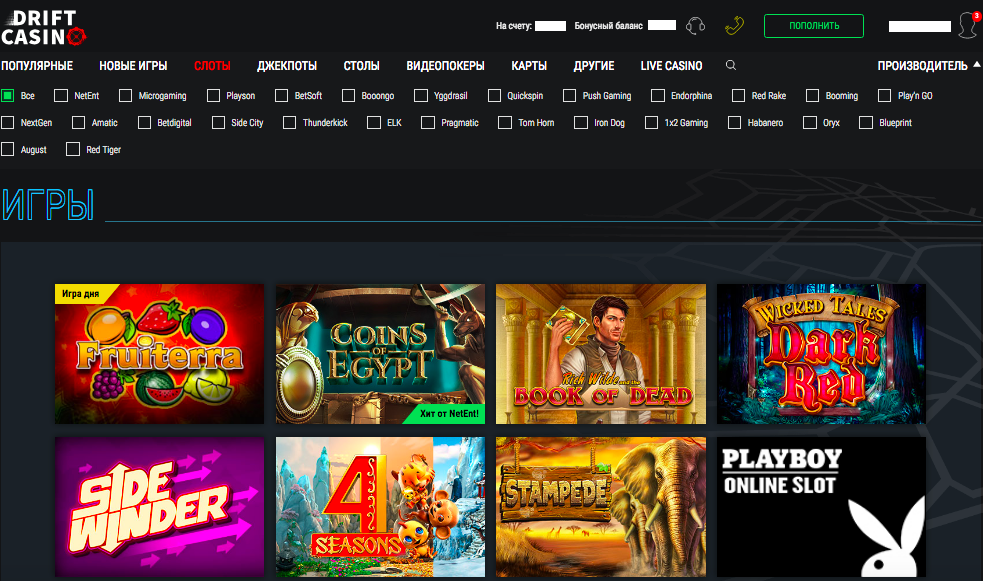Image resolution: width=983 pixels, height=581 pixels.
Task: Enable the NetEnt provider checkbox
Action: coord(61,96)
